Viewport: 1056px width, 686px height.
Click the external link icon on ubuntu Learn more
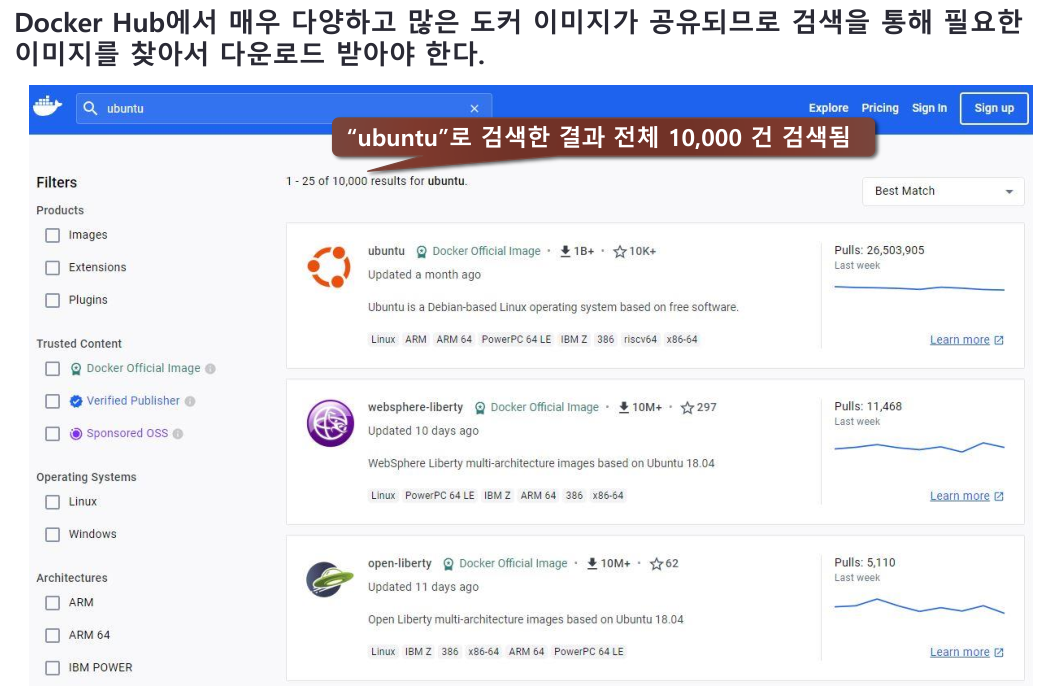(x=999, y=340)
